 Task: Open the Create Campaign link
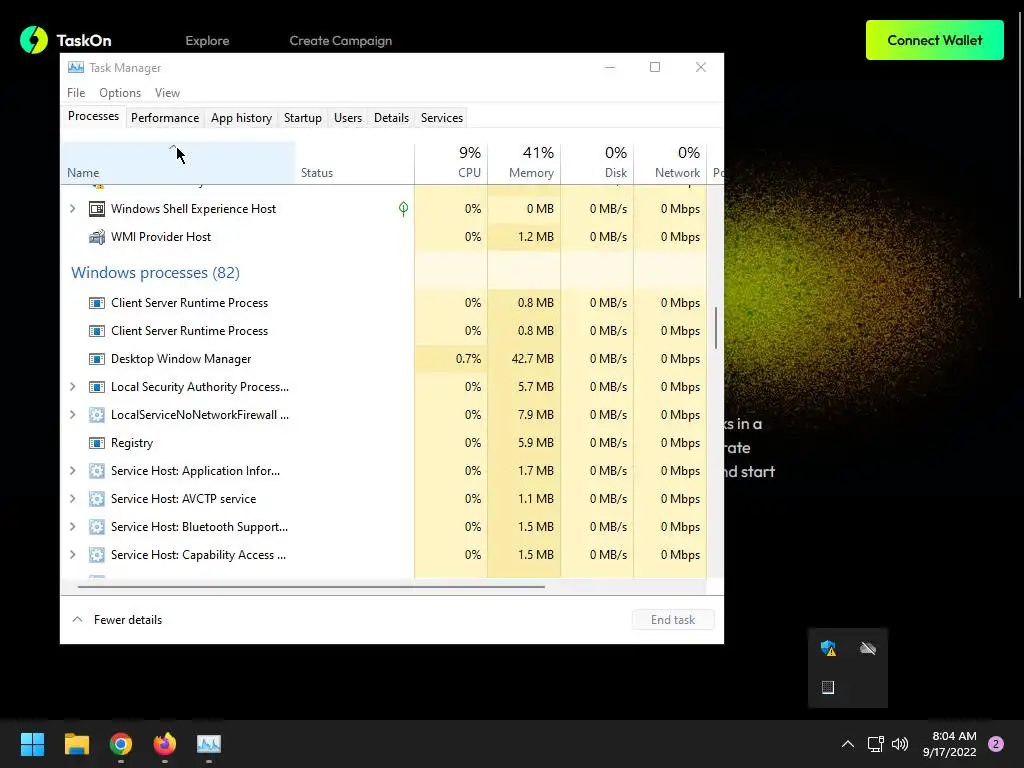[x=341, y=40]
